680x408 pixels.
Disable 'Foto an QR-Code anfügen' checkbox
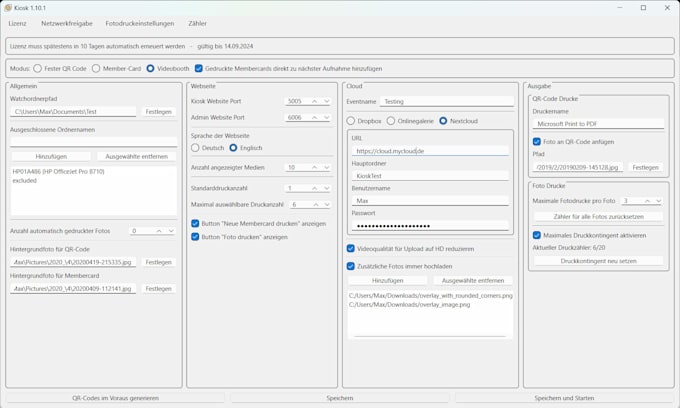pyautogui.click(x=537, y=142)
